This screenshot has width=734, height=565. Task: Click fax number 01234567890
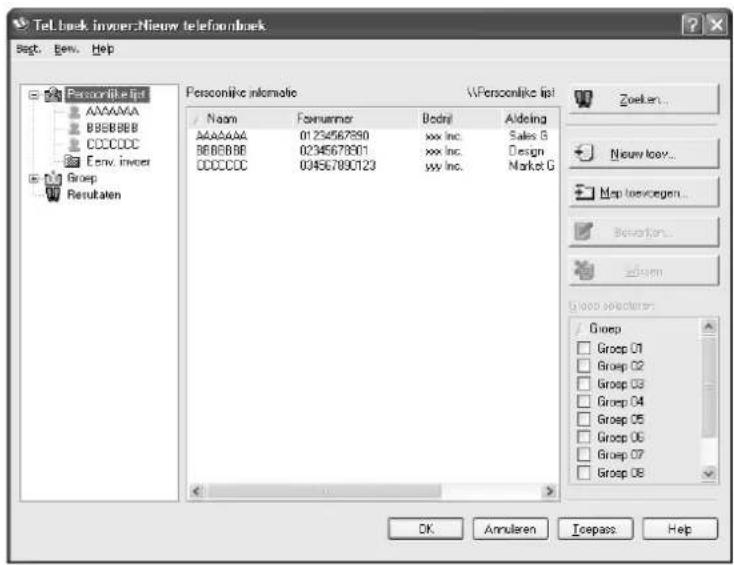click(334, 136)
